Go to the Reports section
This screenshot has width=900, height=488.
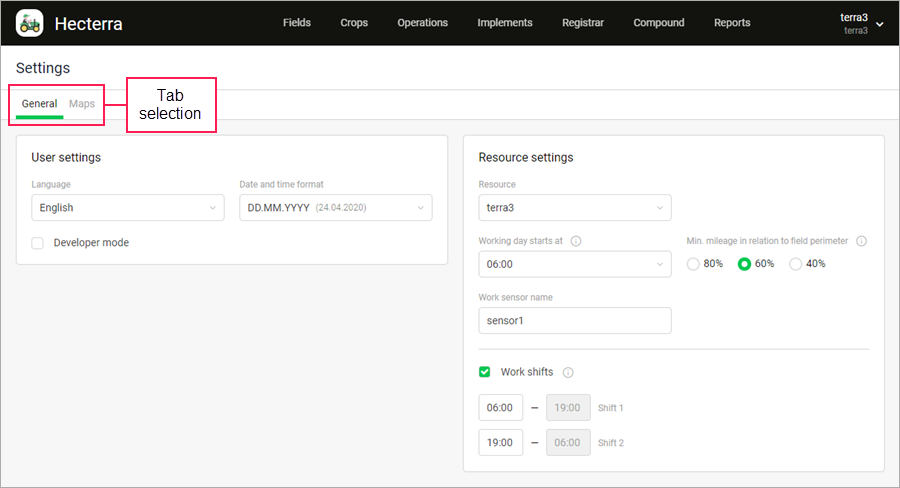[732, 23]
